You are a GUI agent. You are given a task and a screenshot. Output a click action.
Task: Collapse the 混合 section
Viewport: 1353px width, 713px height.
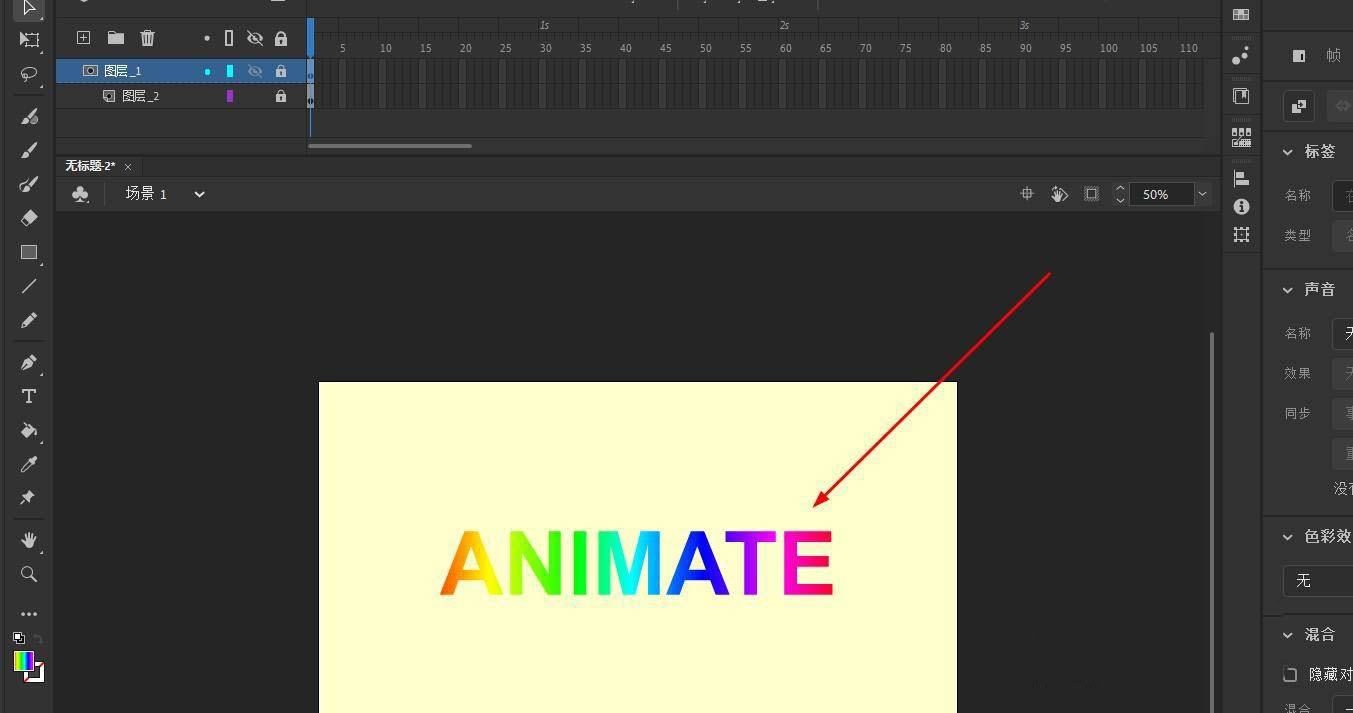click(1288, 634)
